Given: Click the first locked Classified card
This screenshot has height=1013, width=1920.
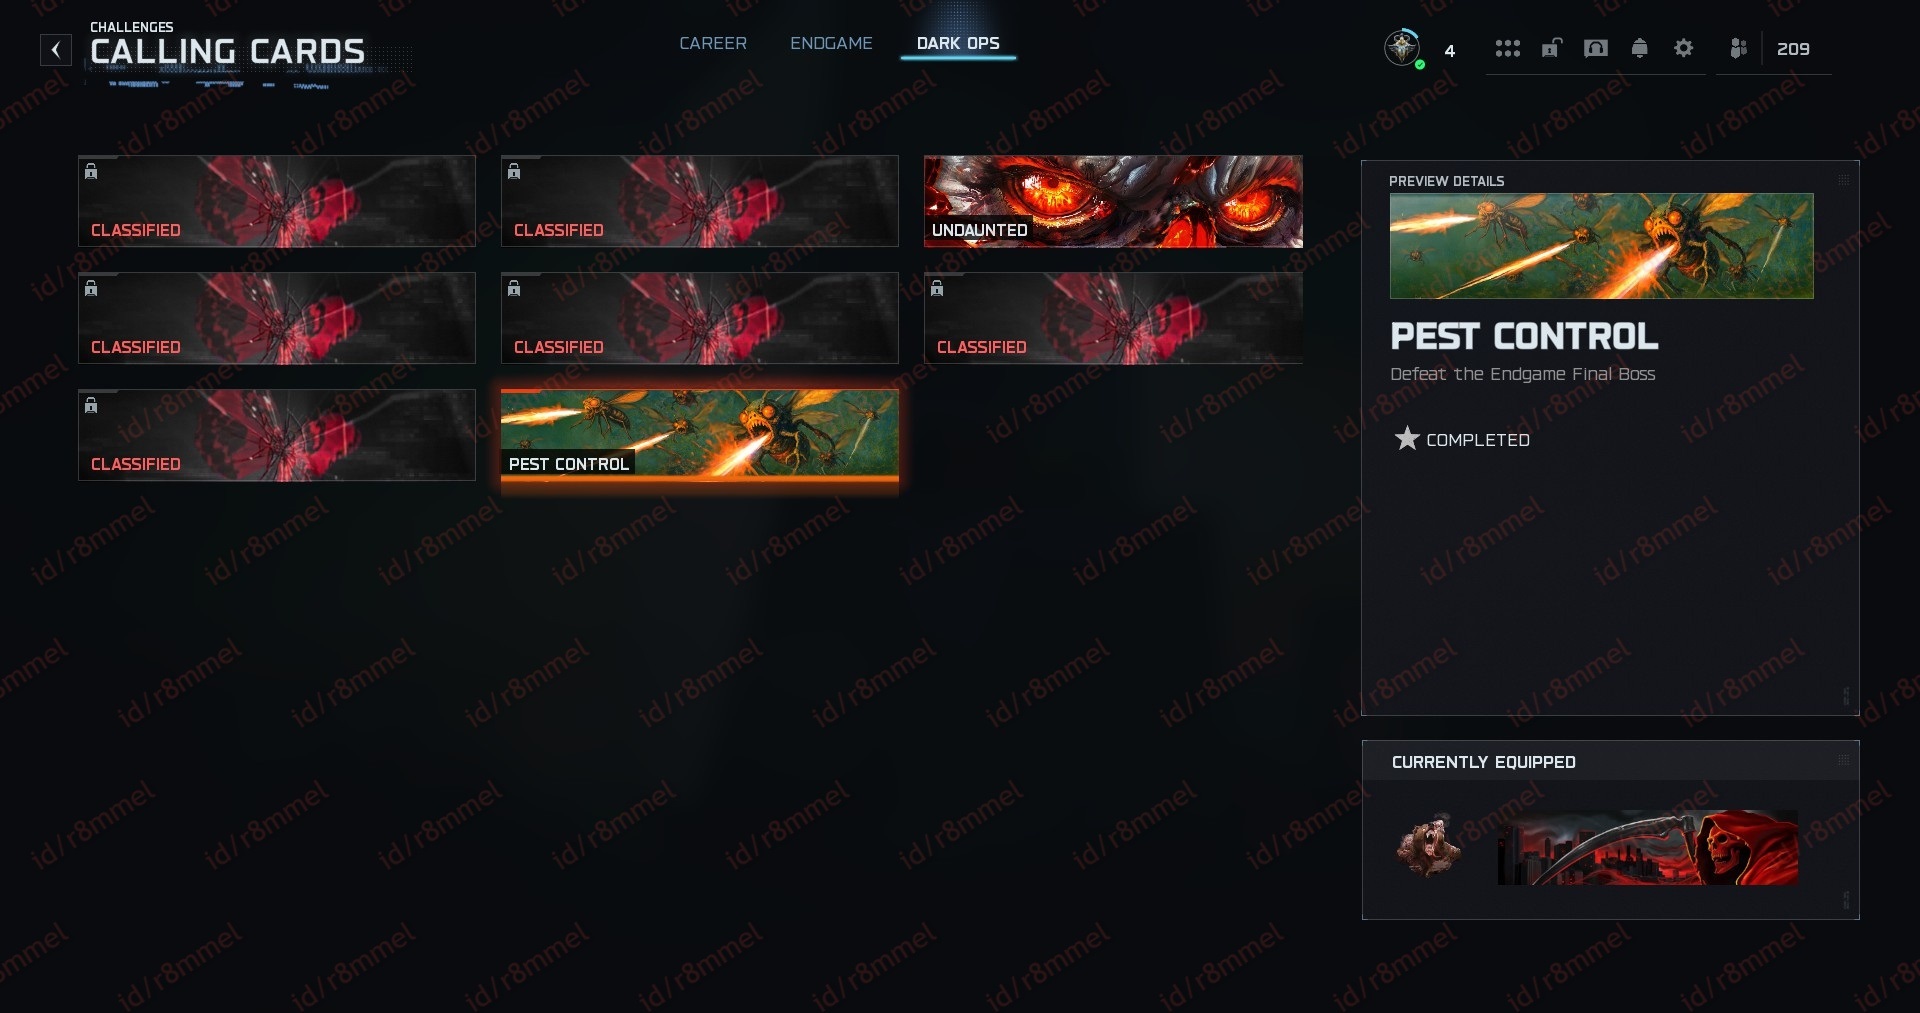Looking at the screenshot, I should 277,201.
